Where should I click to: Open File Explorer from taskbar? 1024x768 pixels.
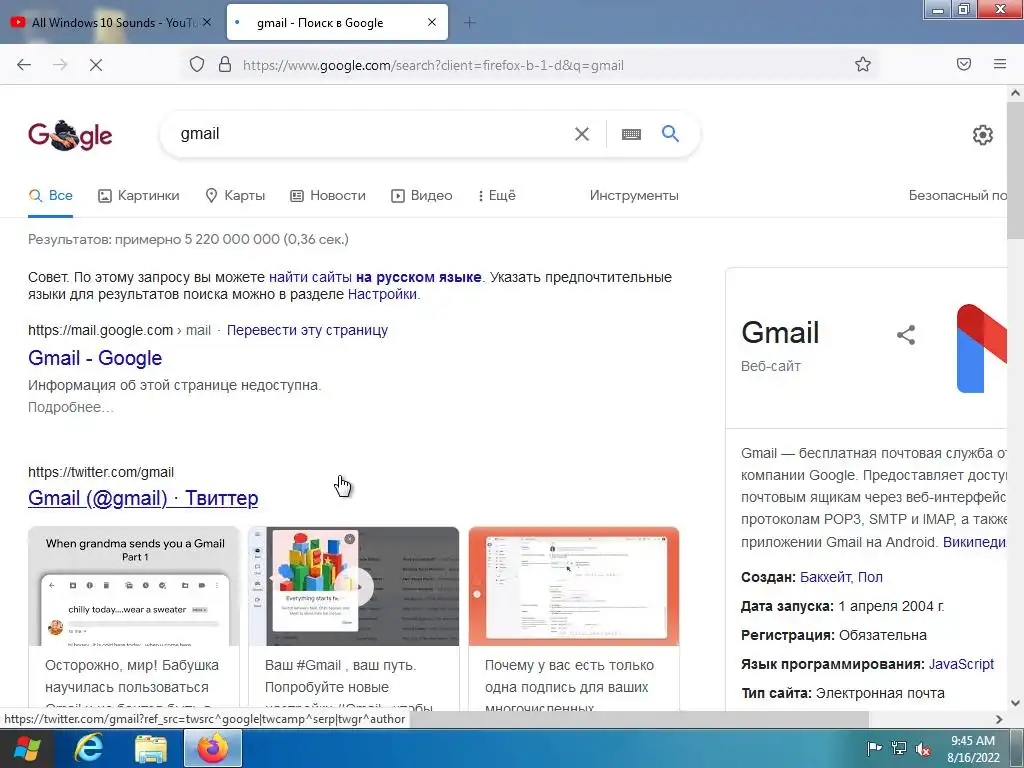pyautogui.click(x=151, y=748)
